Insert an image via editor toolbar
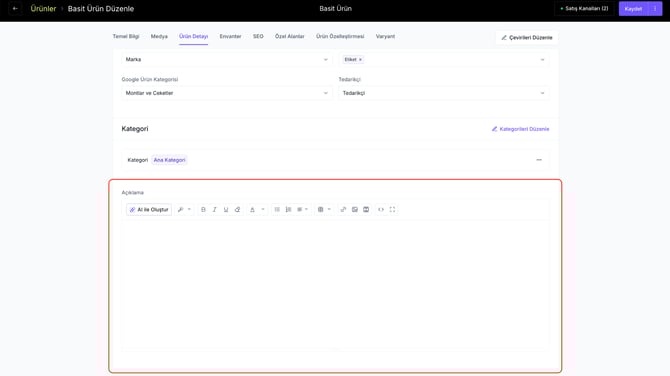 tap(355, 209)
